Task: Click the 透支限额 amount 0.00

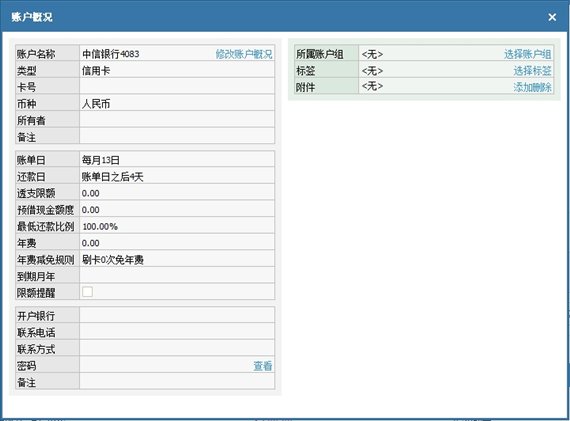Action: [x=91, y=193]
